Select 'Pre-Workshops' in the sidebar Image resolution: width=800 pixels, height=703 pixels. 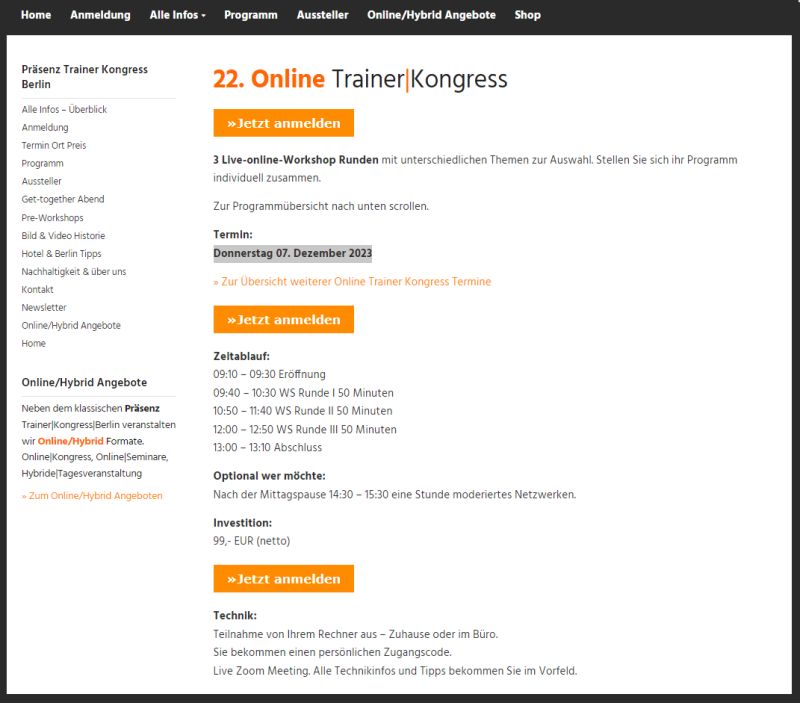[52, 217]
